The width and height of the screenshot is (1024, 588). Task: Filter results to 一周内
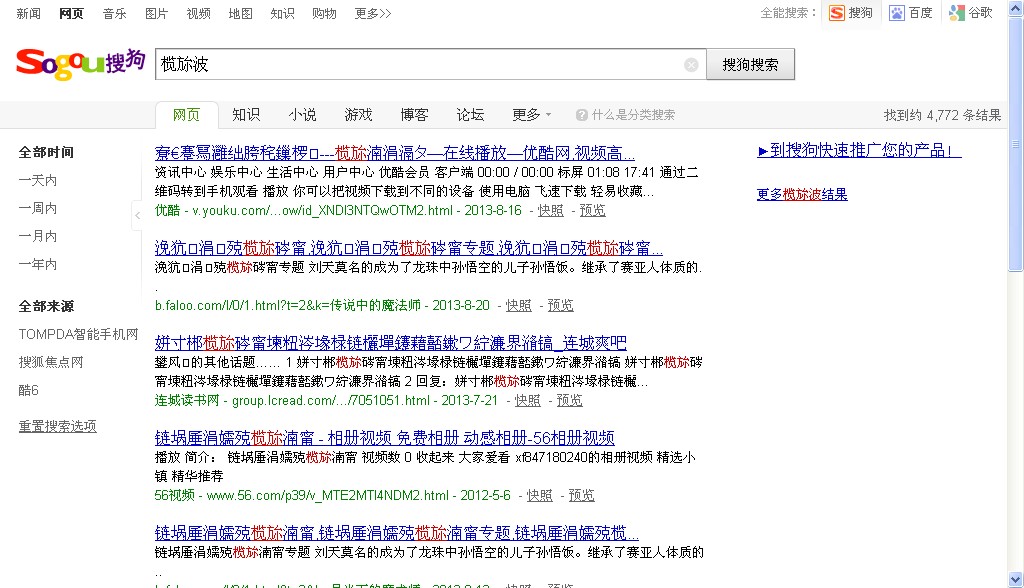pos(38,208)
